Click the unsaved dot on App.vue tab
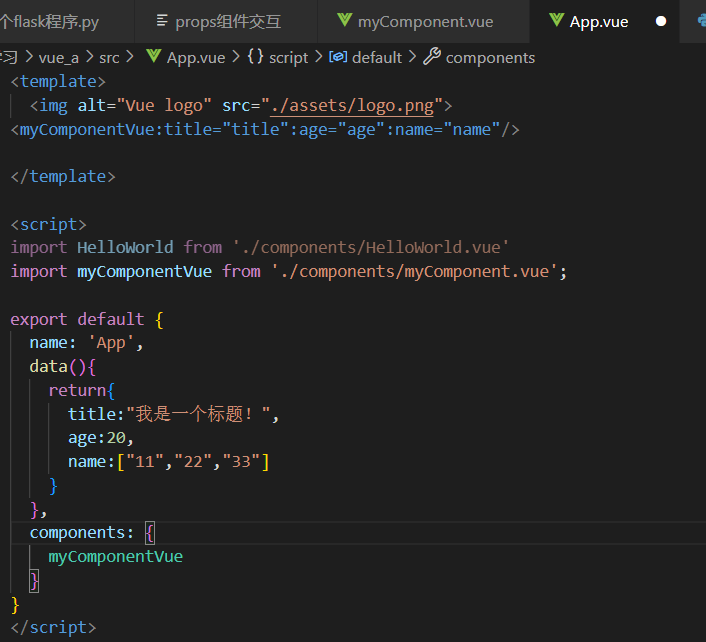This screenshot has height=642, width=706. (x=661, y=21)
